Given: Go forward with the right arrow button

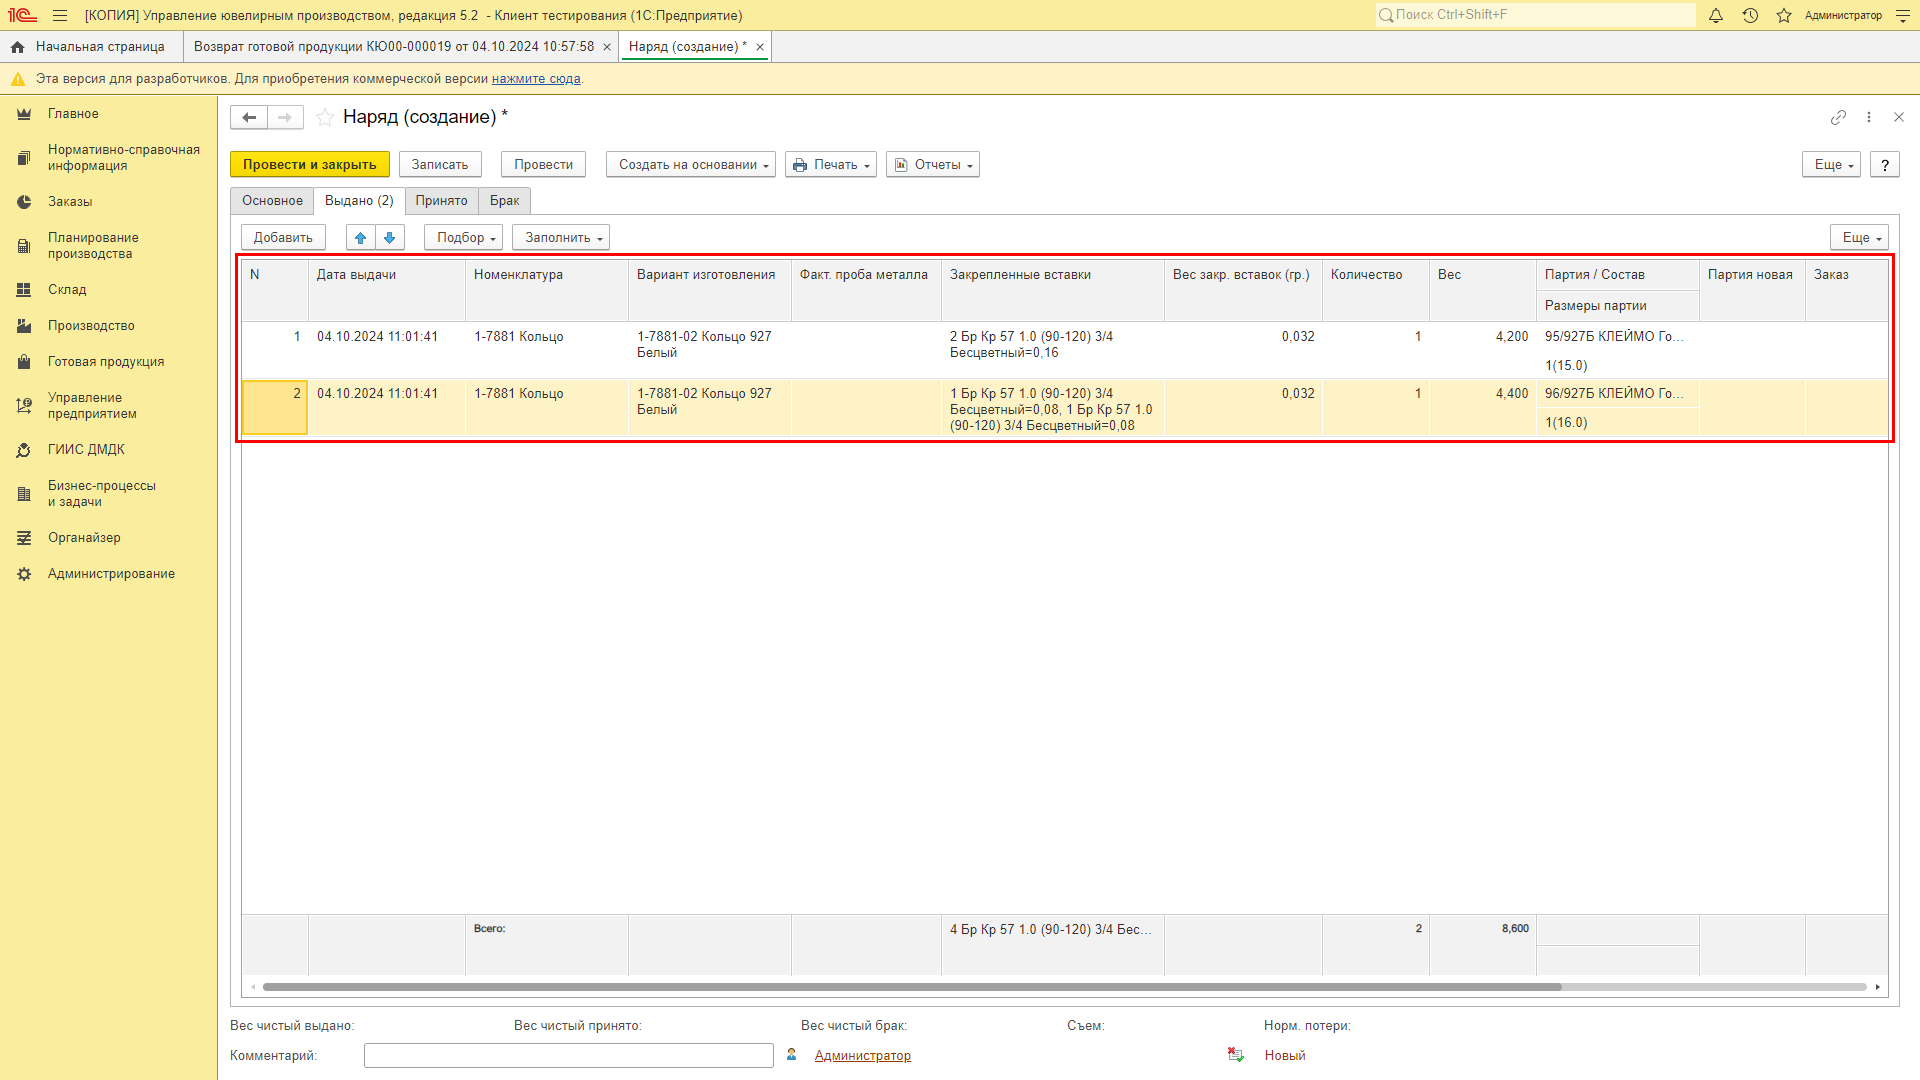Looking at the screenshot, I should [x=285, y=117].
